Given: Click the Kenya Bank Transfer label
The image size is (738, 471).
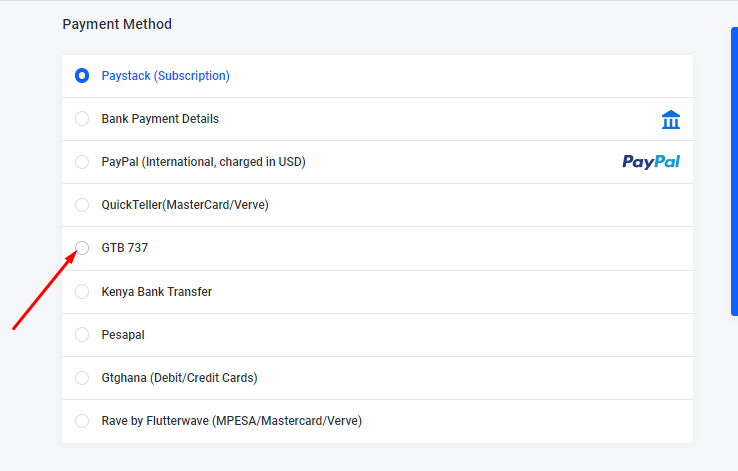Looking at the screenshot, I should (x=157, y=292).
